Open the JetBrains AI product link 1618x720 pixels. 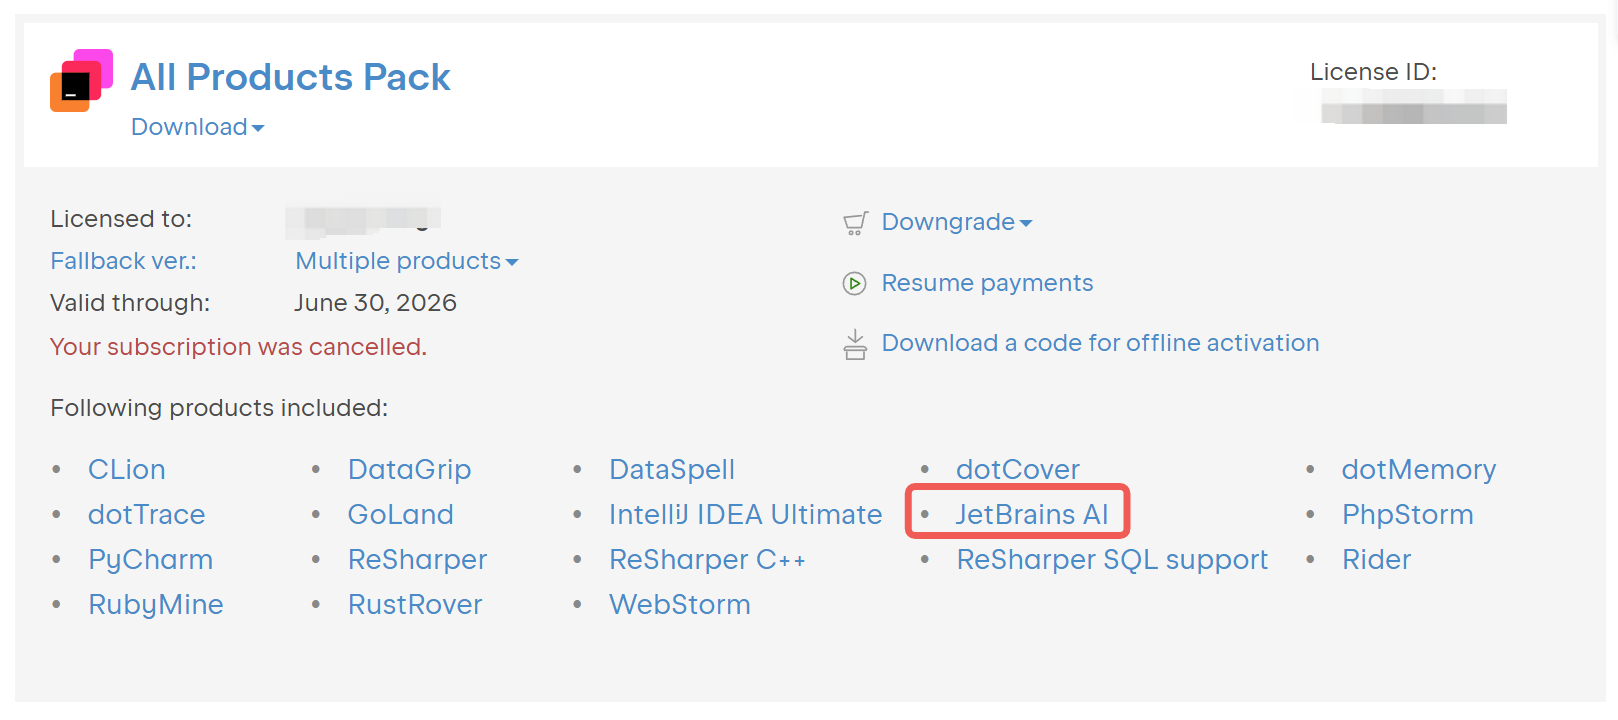pyautogui.click(x=1031, y=514)
